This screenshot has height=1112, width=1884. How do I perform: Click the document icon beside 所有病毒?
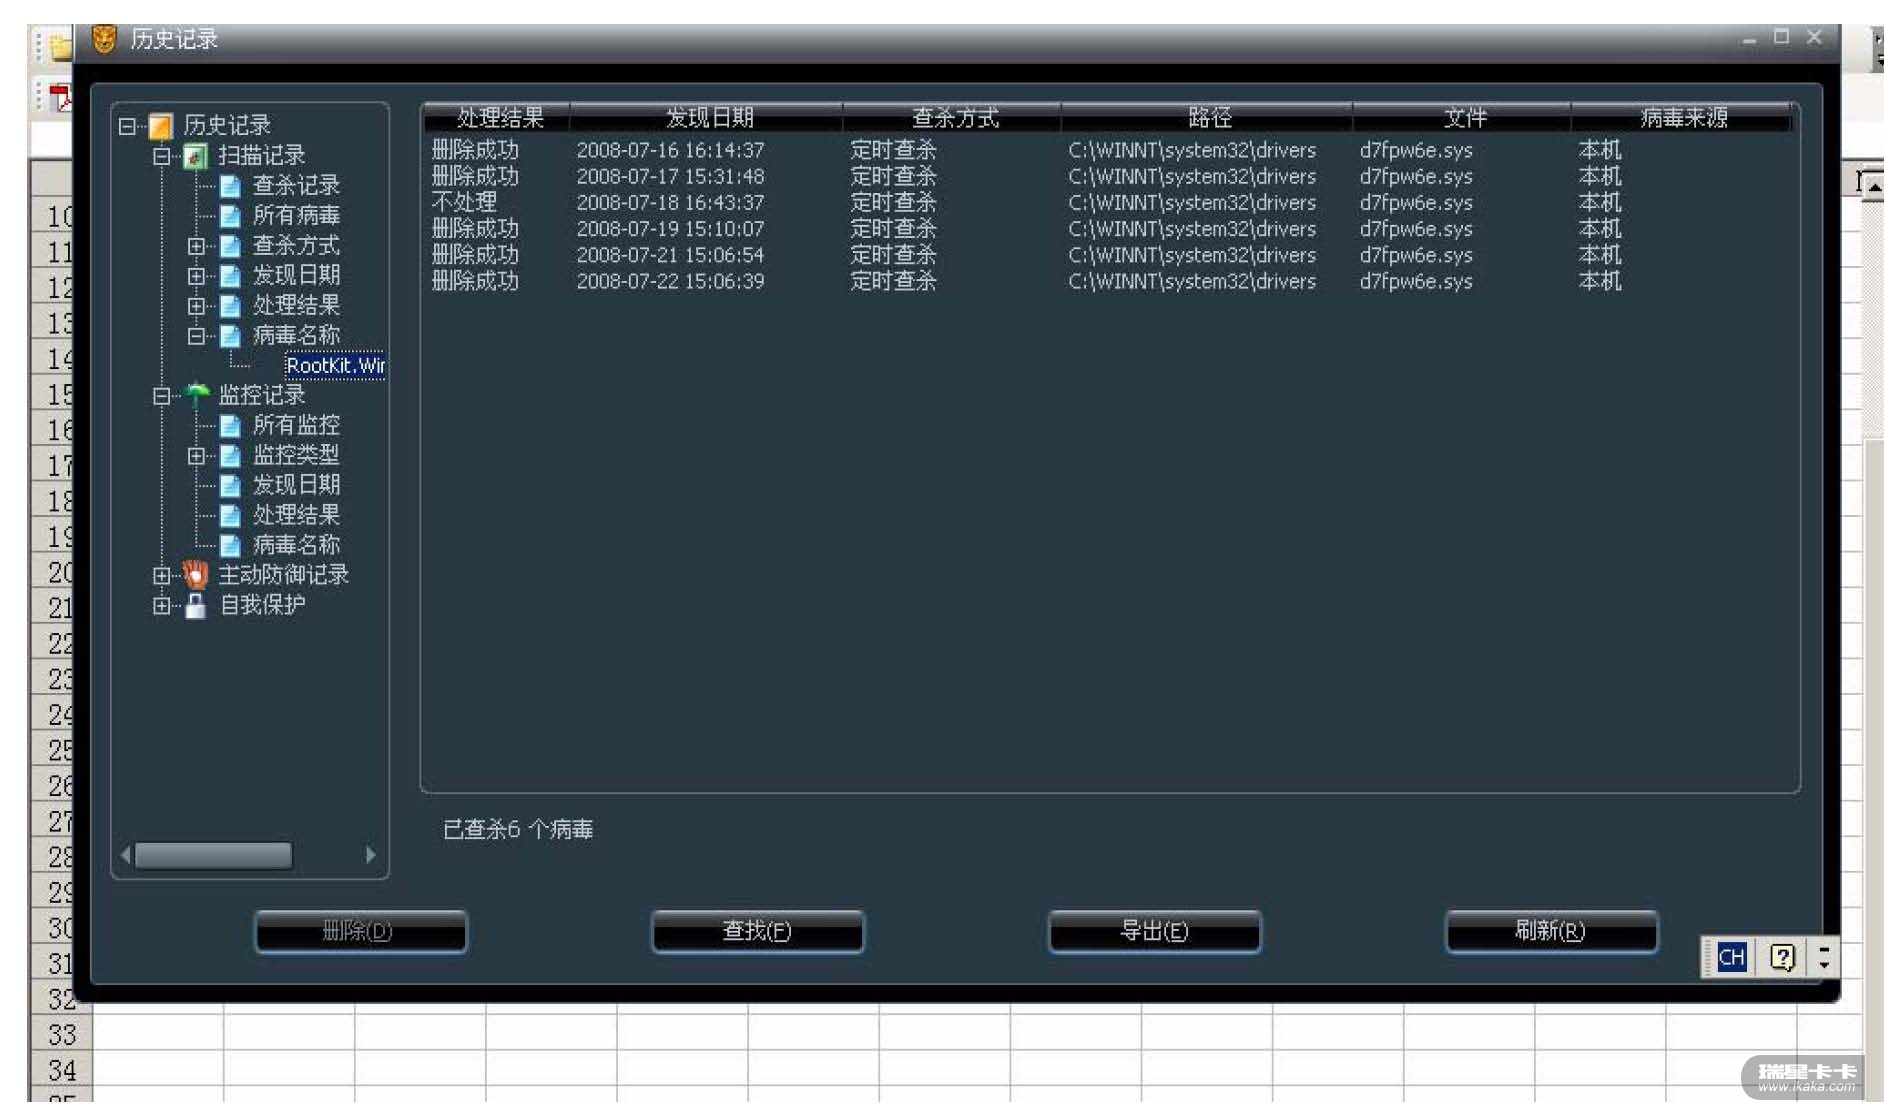point(230,216)
